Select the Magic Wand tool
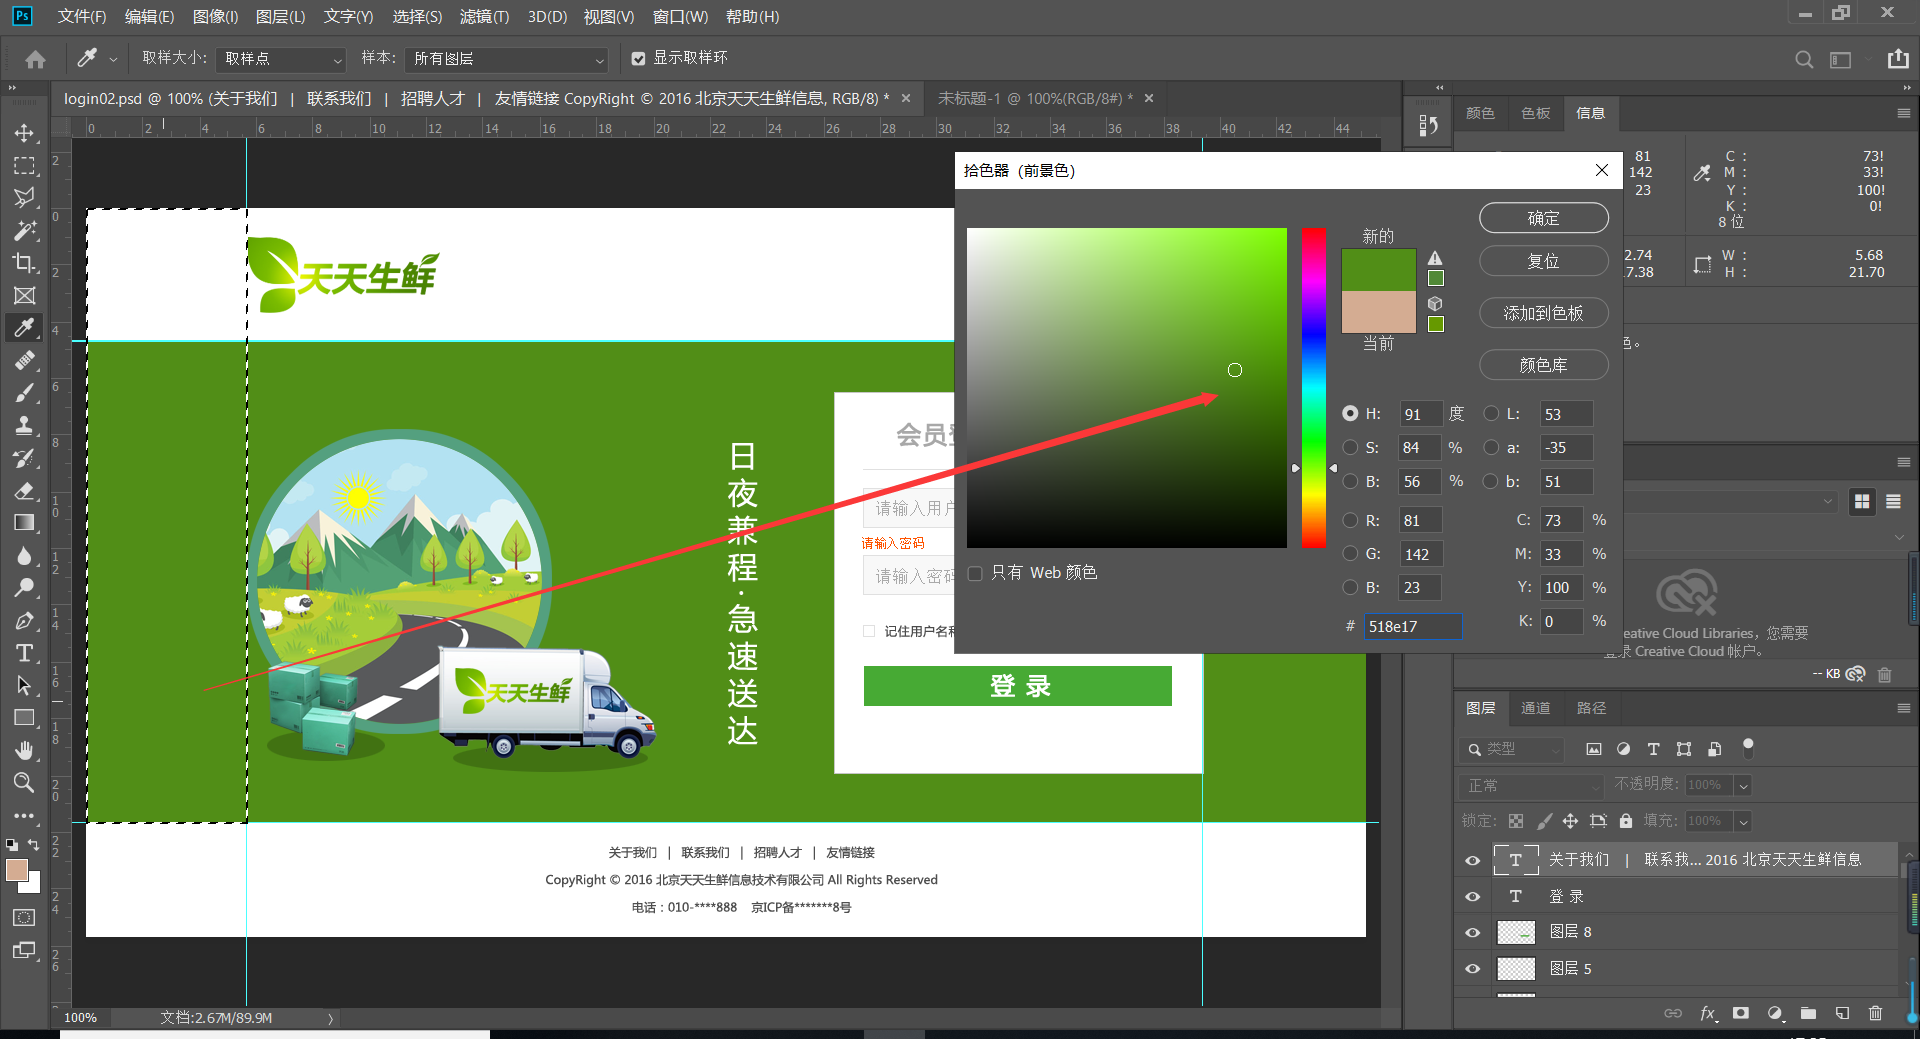Screen dimensions: 1920x1039 [x=24, y=230]
